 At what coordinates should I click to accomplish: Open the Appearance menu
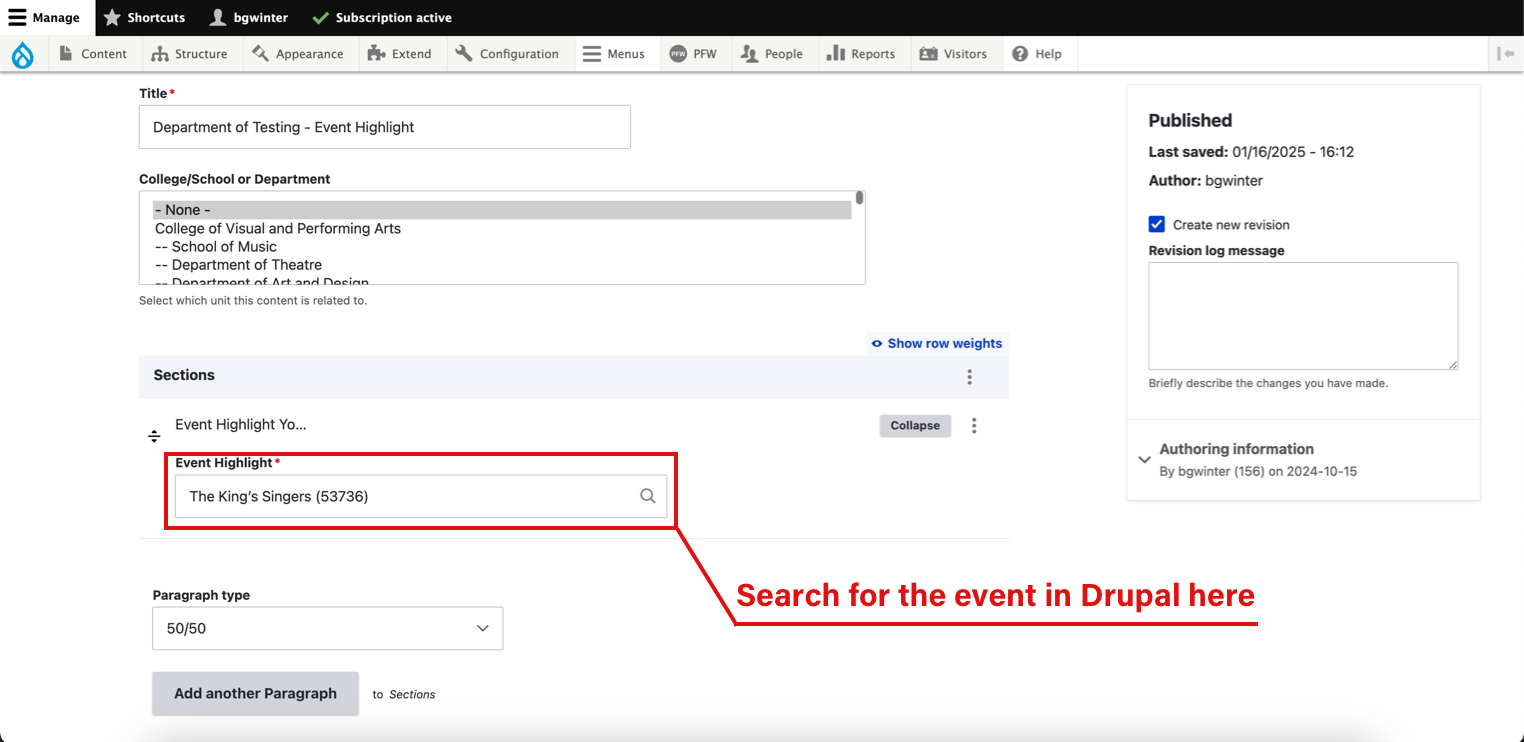298,54
